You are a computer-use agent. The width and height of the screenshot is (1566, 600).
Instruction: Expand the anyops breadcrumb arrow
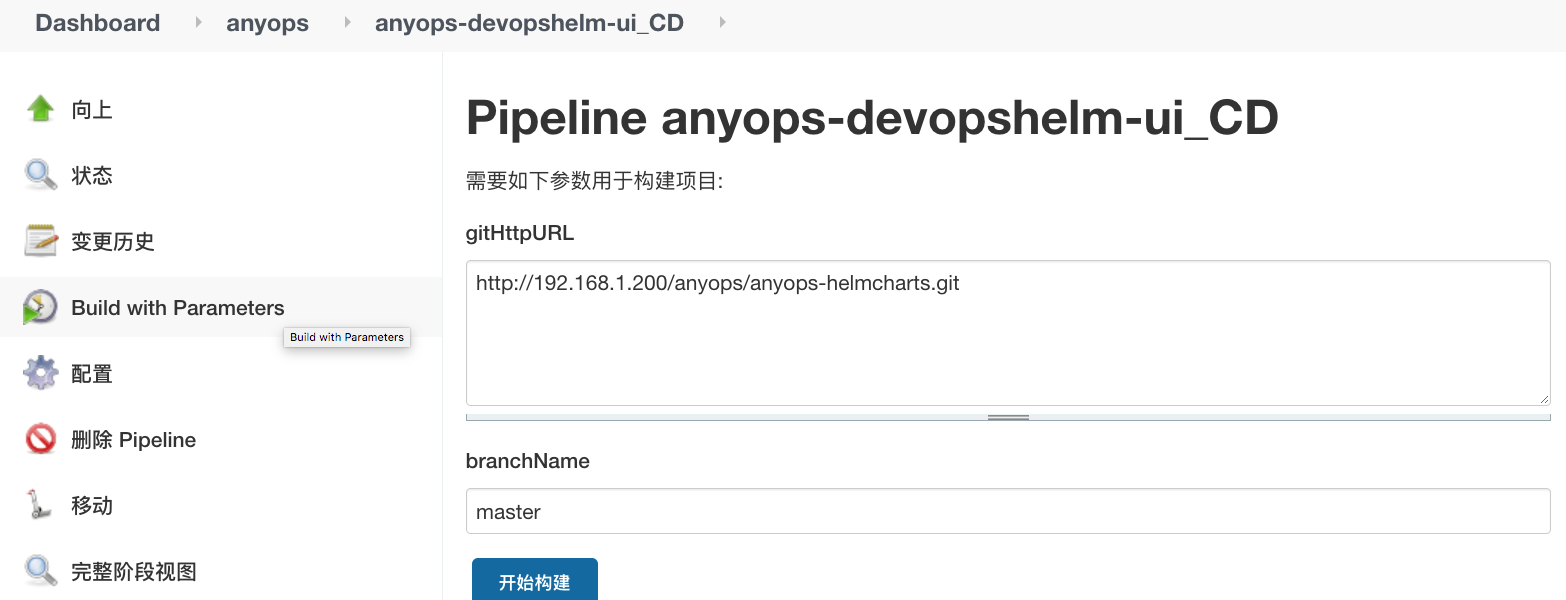click(x=347, y=22)
